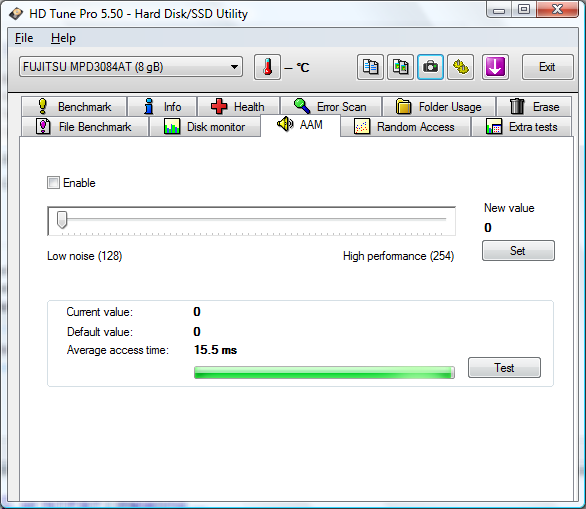Viewport: 586px width, 509px height.
Task: Open the Random Access tab
Action: [405, 127]
